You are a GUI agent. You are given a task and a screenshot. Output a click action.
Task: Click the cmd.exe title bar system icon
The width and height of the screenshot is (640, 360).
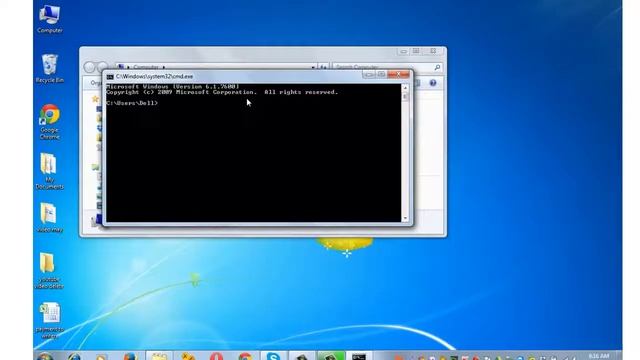click(x=110, y=77)
